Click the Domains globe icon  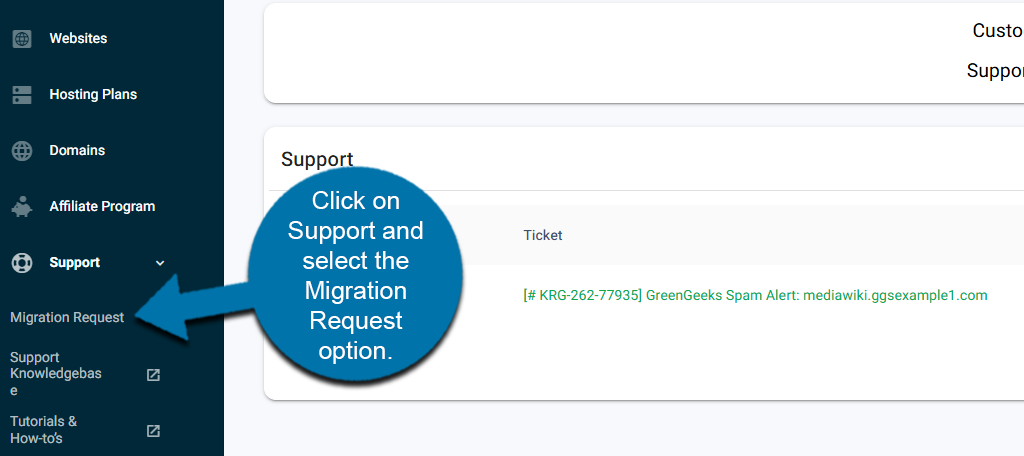coord(22,151)
